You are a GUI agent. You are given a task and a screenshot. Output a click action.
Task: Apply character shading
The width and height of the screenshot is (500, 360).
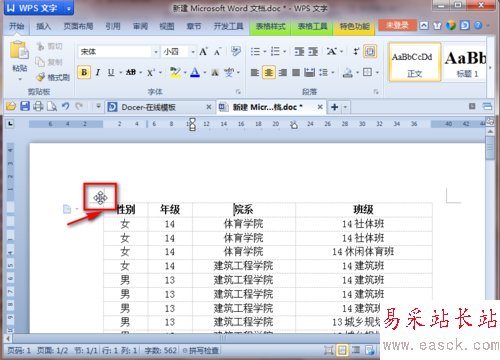215,72
